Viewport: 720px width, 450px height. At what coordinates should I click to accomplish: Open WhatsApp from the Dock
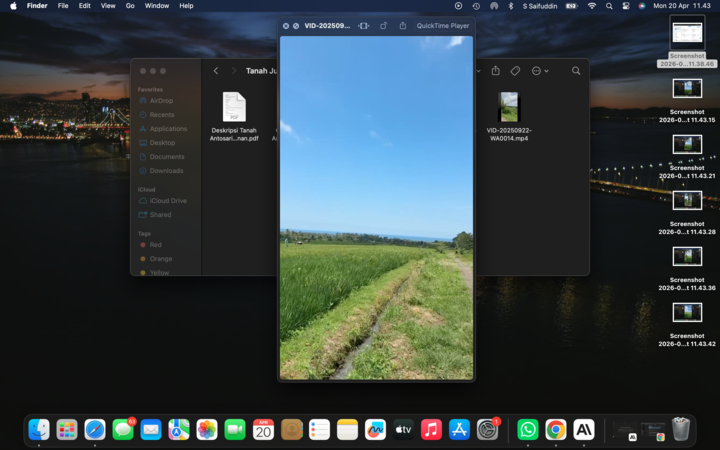[x=527, y=429]
